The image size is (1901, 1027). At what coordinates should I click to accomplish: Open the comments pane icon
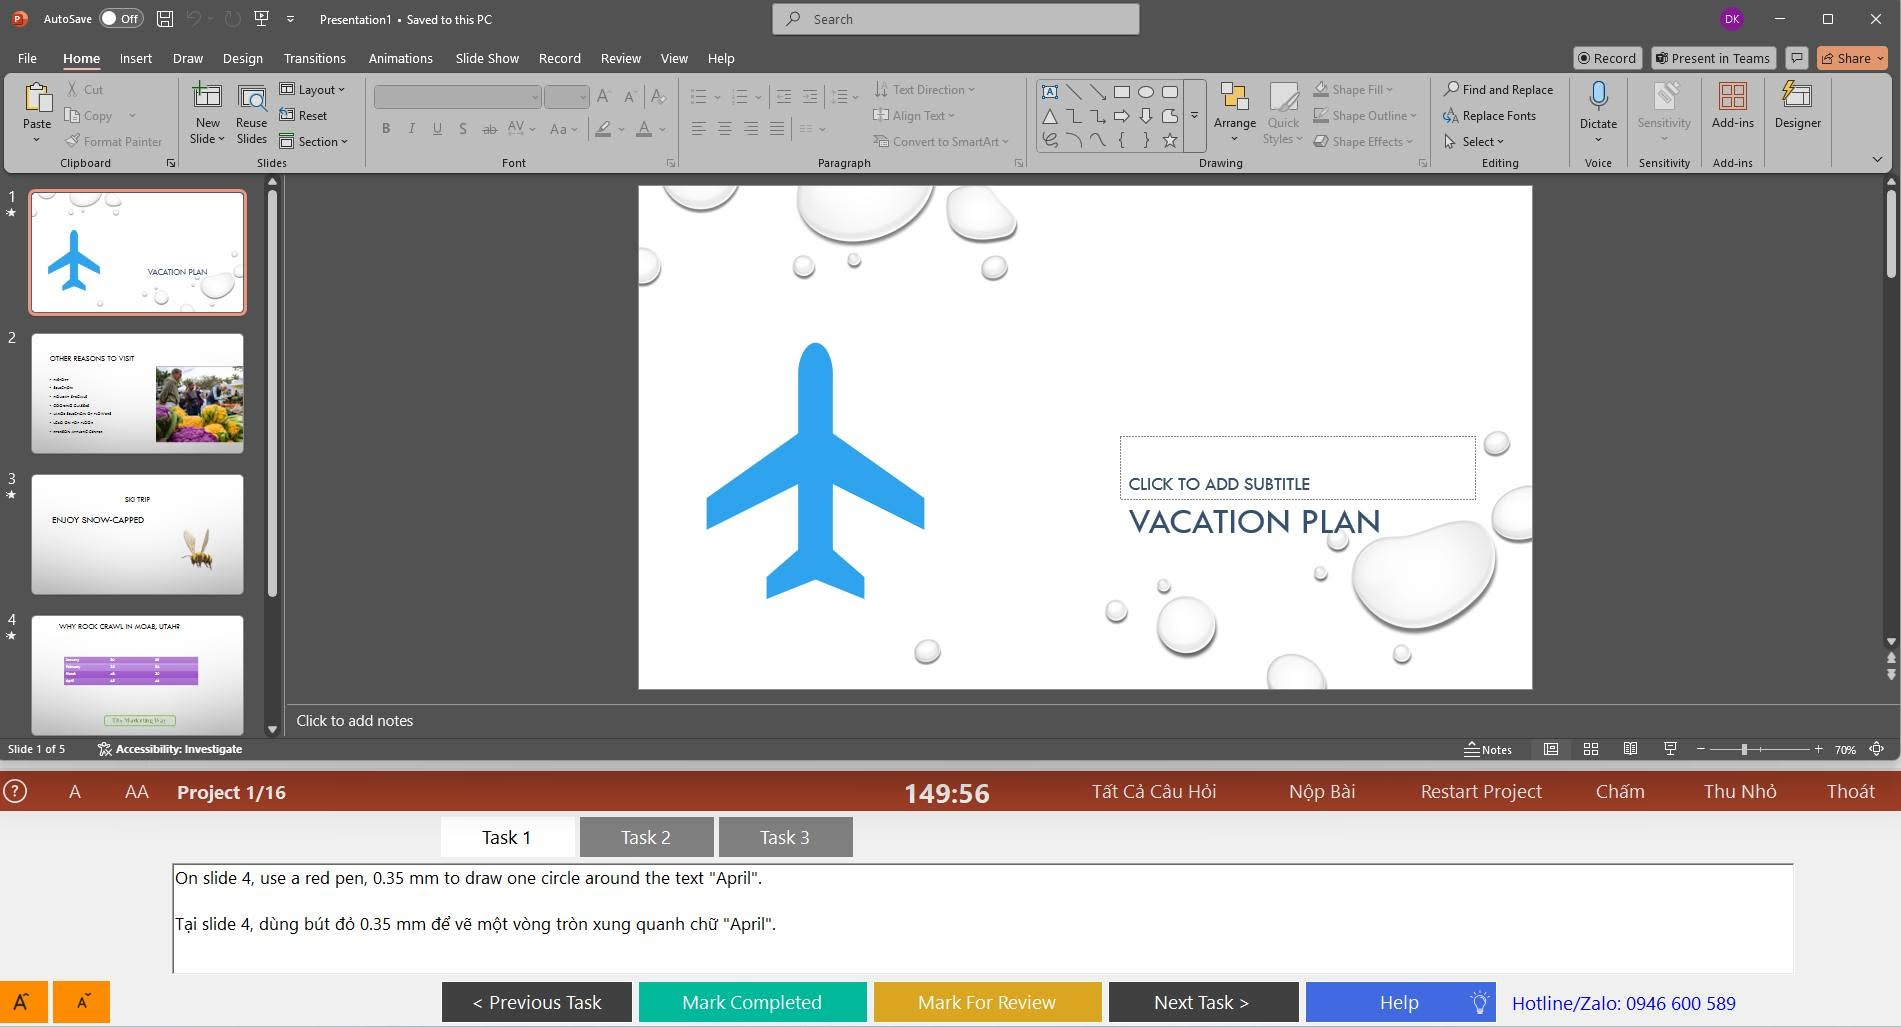tap(1797, 58)
